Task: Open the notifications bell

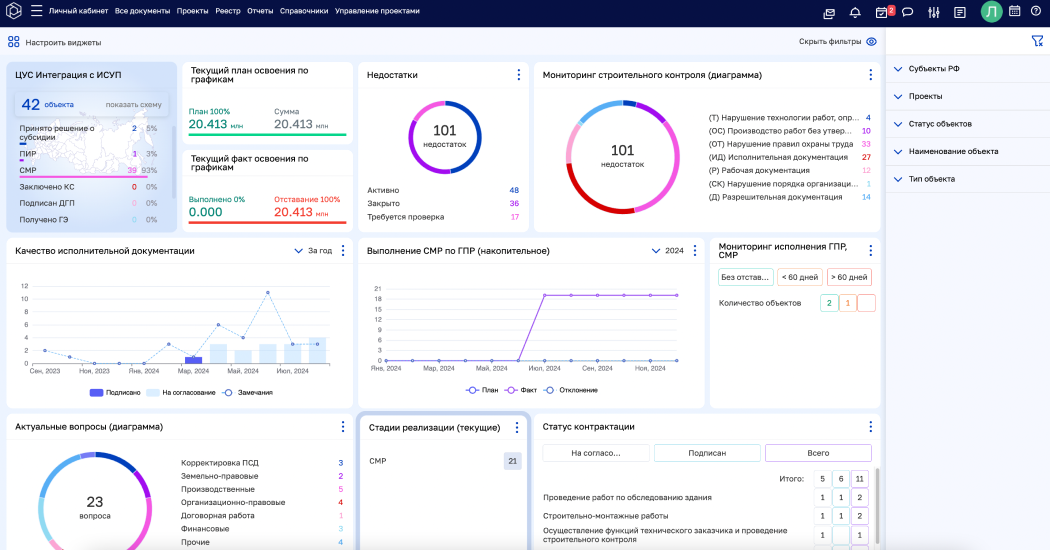Action: click(x=855, y=13)
